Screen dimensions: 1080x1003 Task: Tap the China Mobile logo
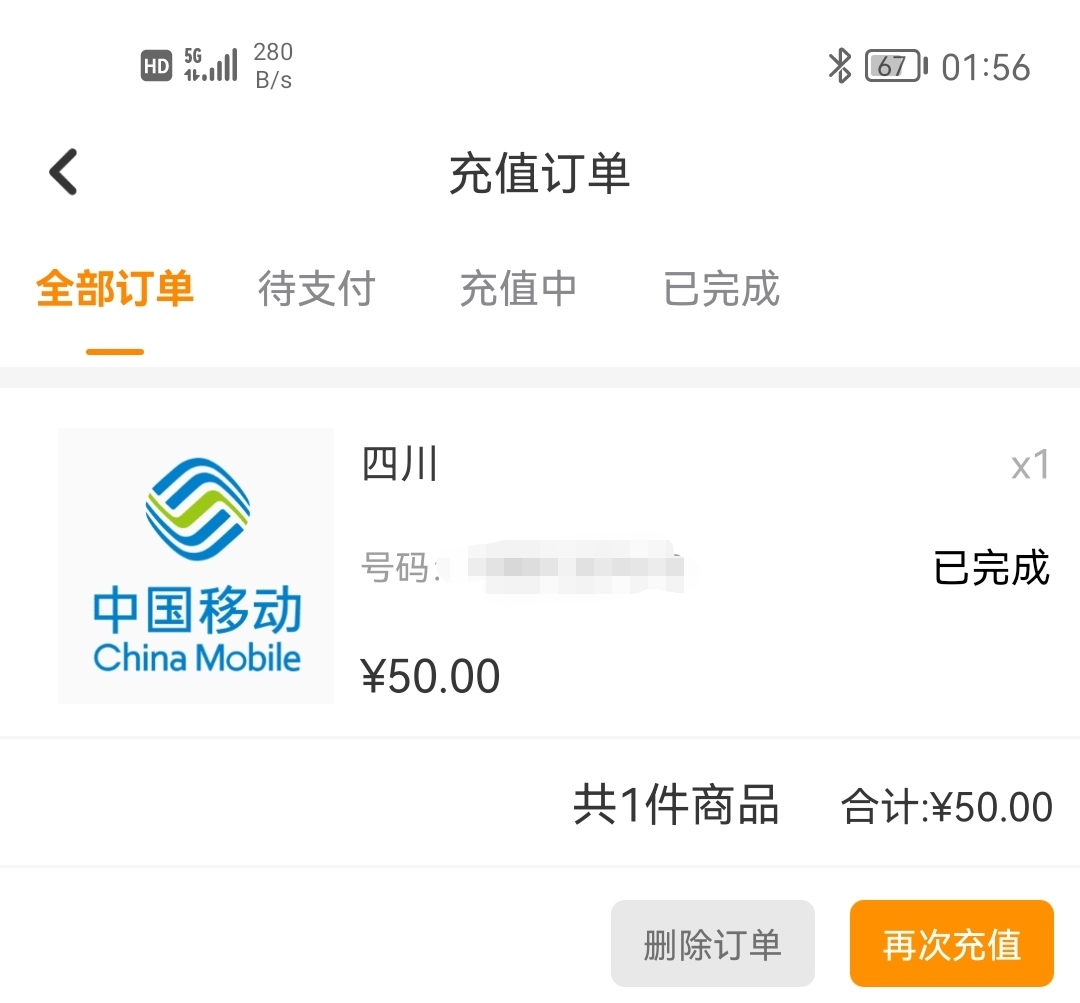point(195,565)
